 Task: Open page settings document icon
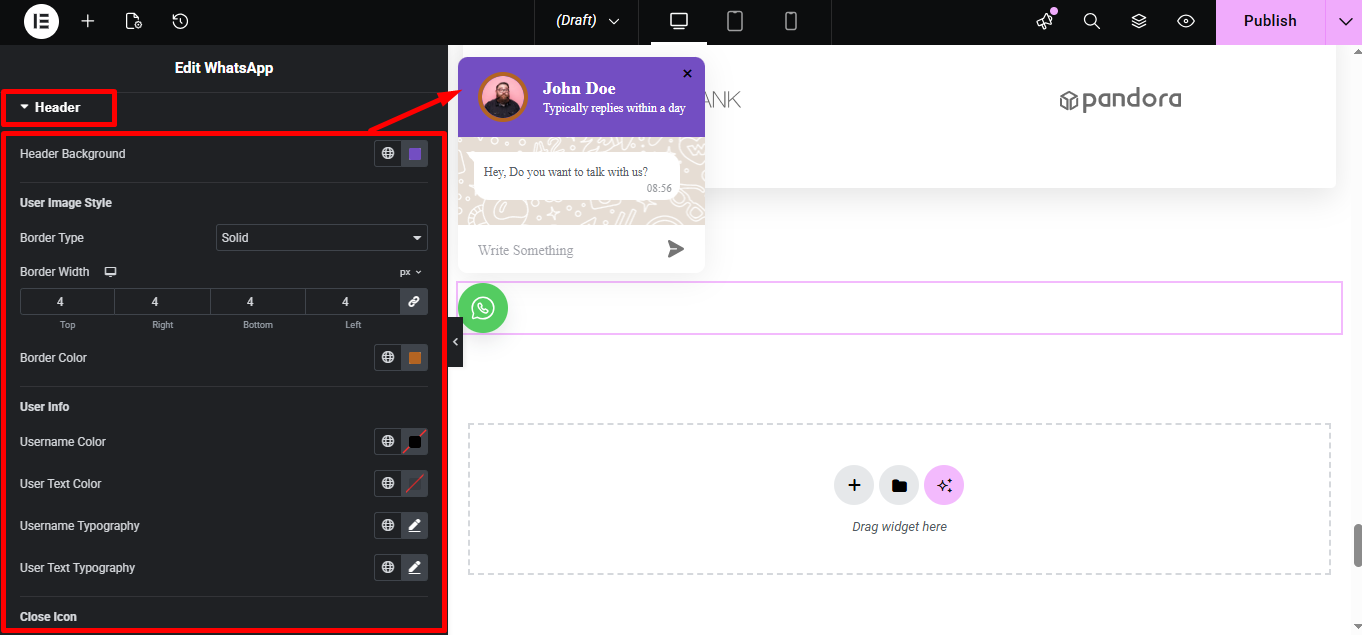point(133,21)
